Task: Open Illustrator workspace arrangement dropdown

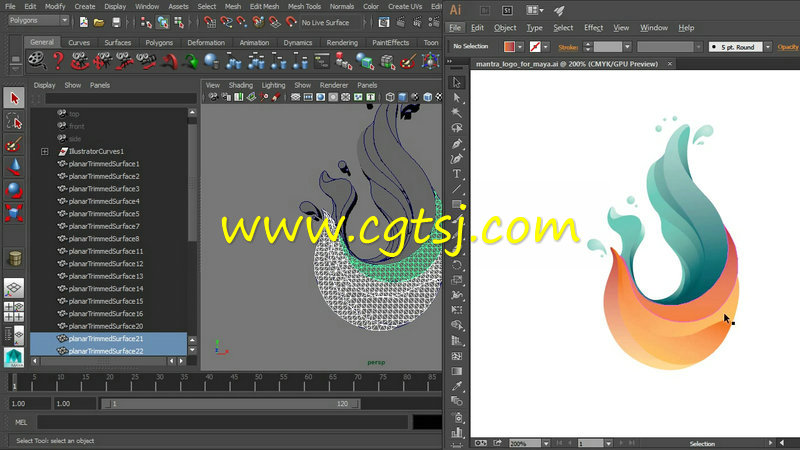Action: [x=535, y=10]
